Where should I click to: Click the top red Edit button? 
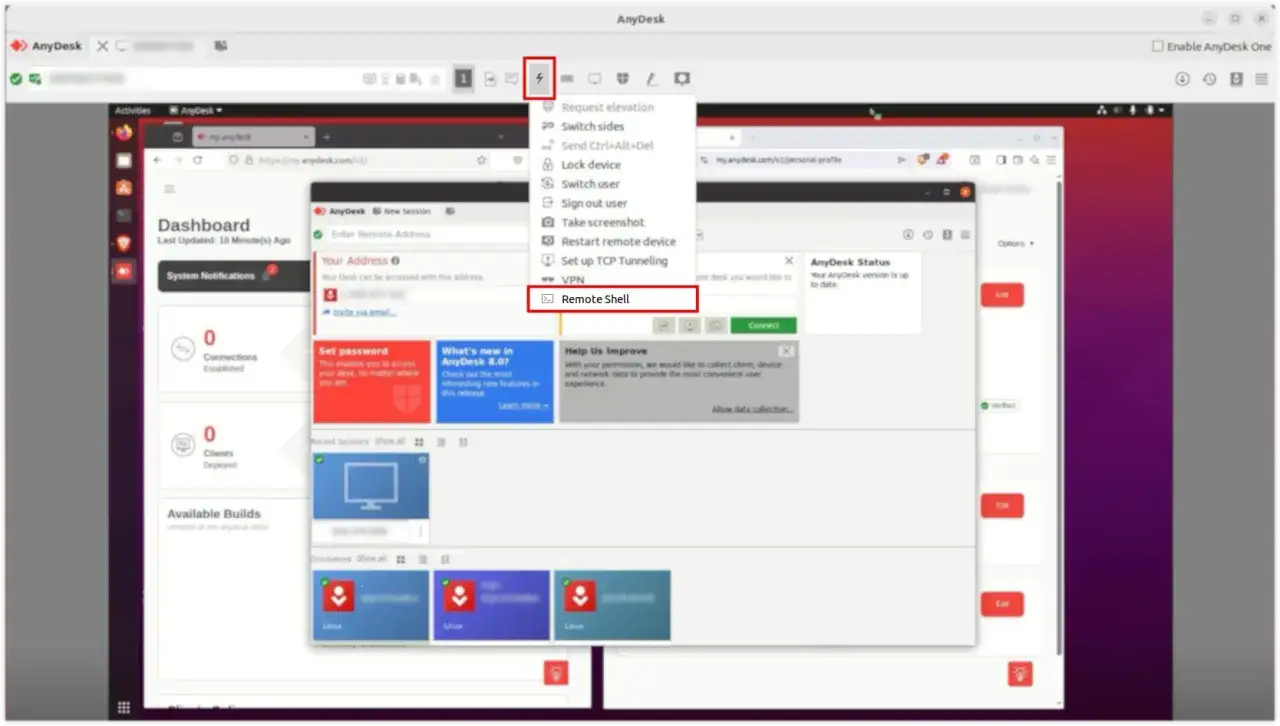coord(1002,296)
